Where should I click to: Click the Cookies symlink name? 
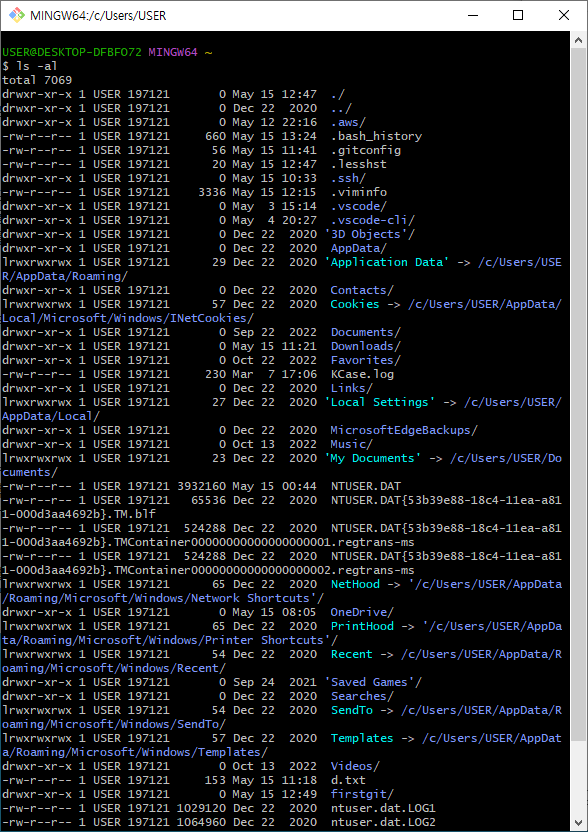tap(355, 304)
